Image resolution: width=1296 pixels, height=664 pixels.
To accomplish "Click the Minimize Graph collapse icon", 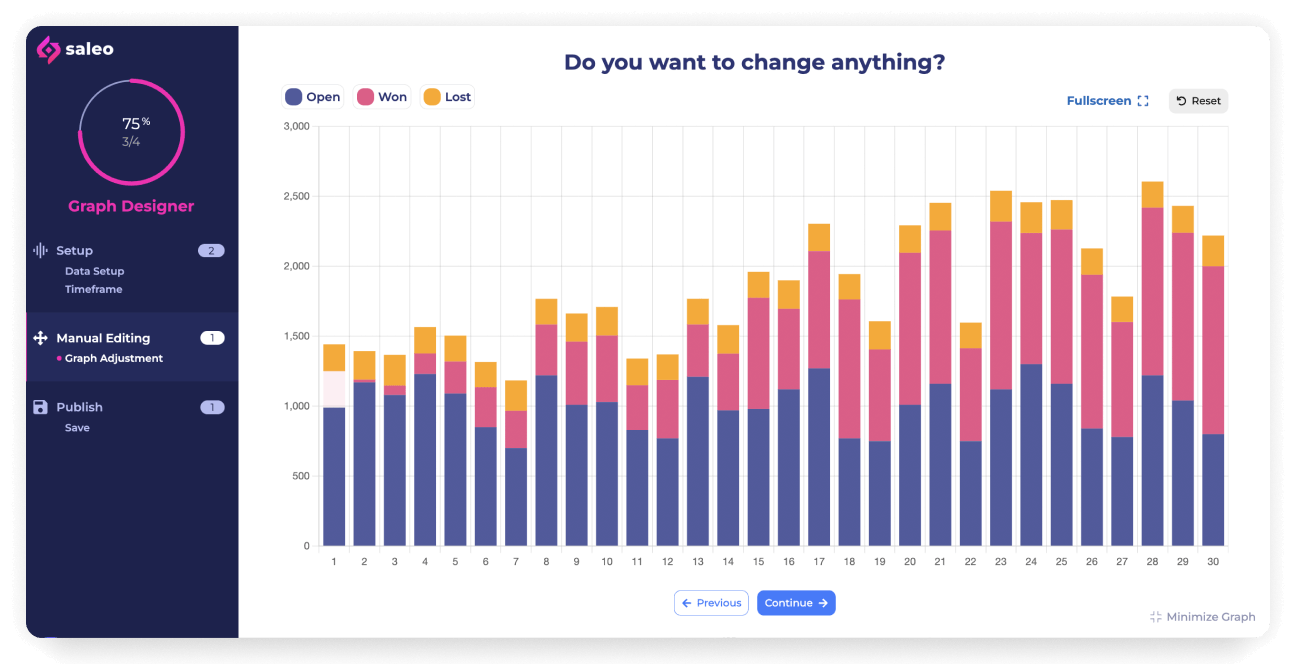I will click(x=1156, y=617).
